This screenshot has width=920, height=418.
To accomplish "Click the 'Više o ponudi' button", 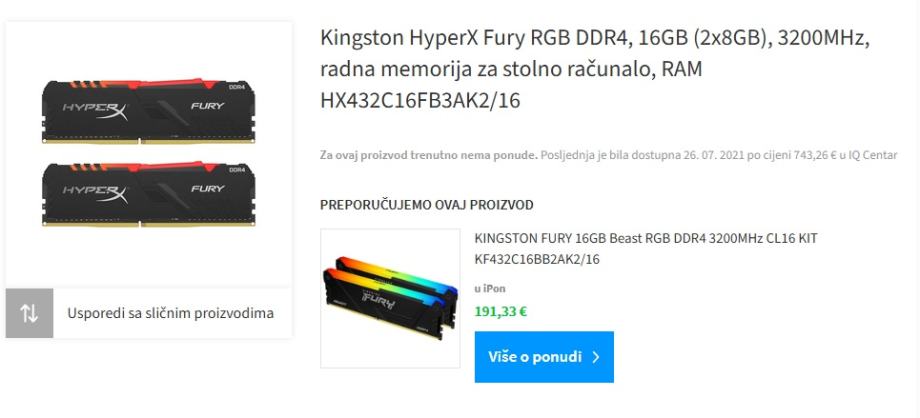I will pos(544,357).
